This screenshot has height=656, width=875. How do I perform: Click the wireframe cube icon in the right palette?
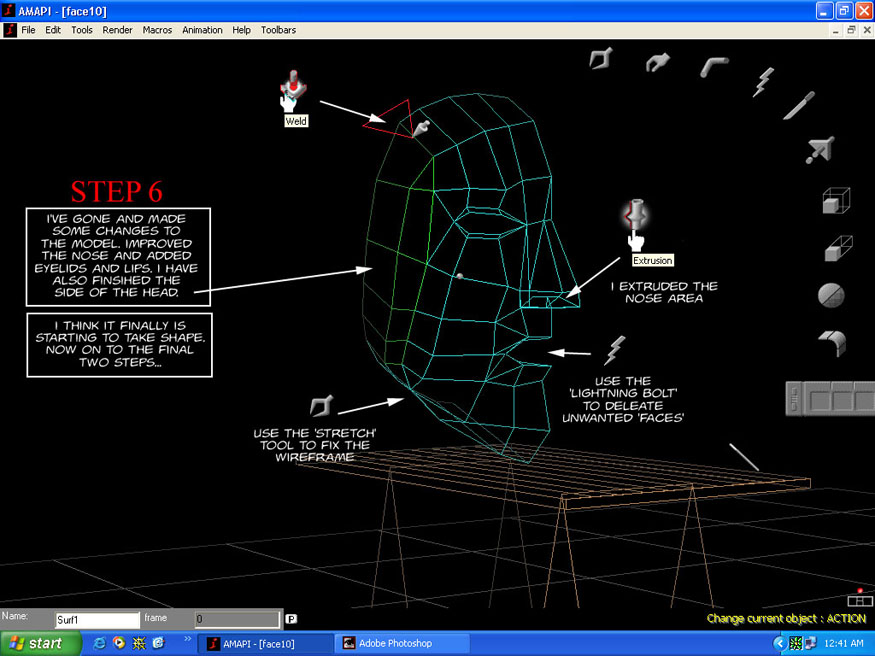tap(834, 201)
